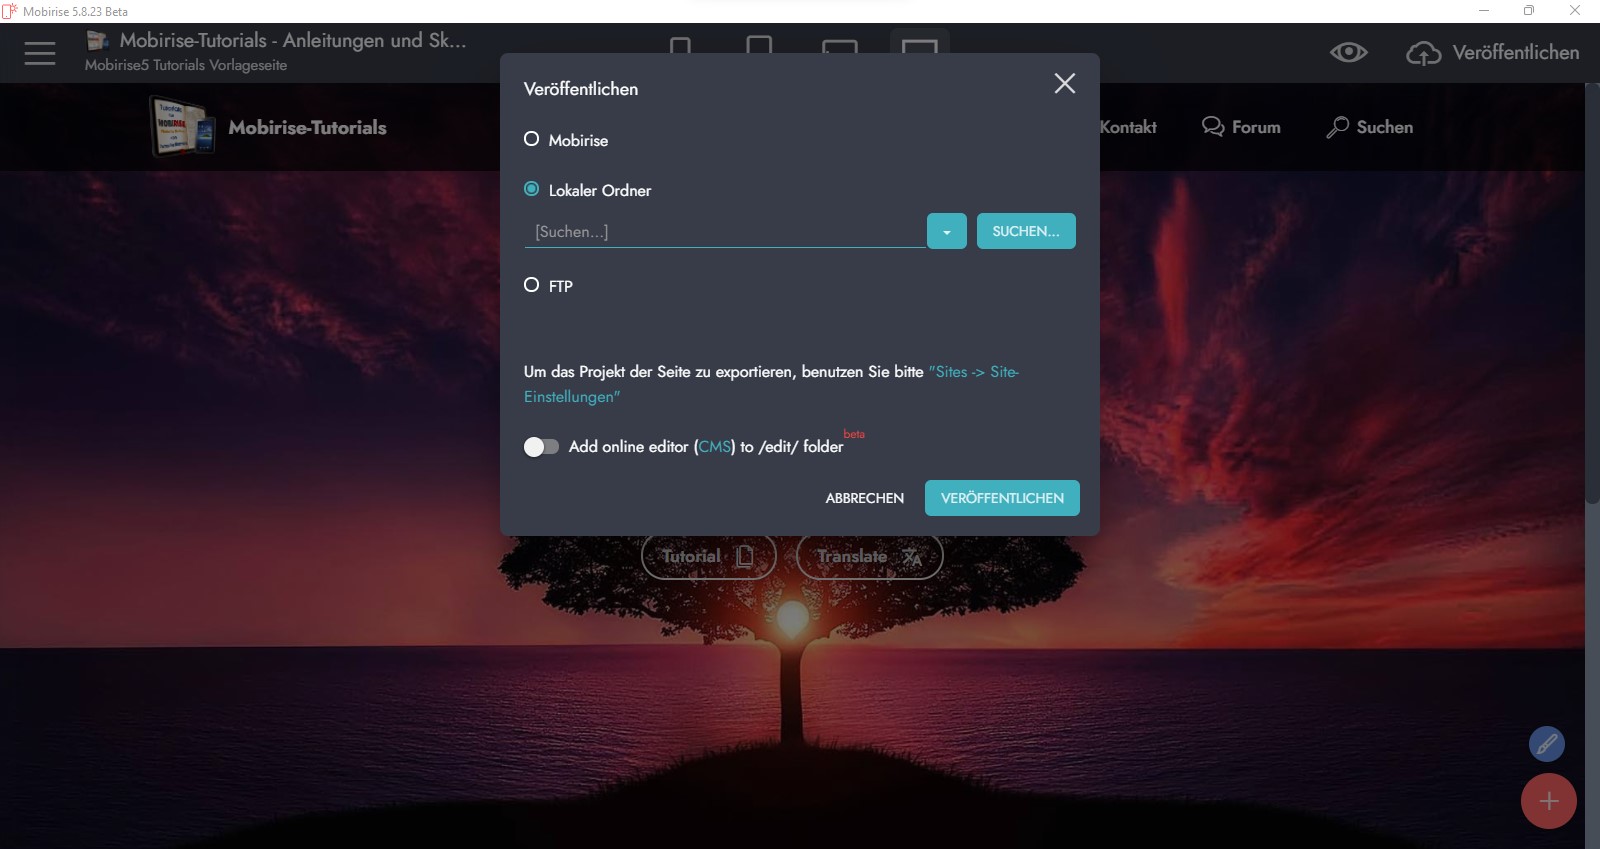This screenshot has width=1600, height=849.
Task: Switch to desktop view device icon
Action: click(919, 46)
